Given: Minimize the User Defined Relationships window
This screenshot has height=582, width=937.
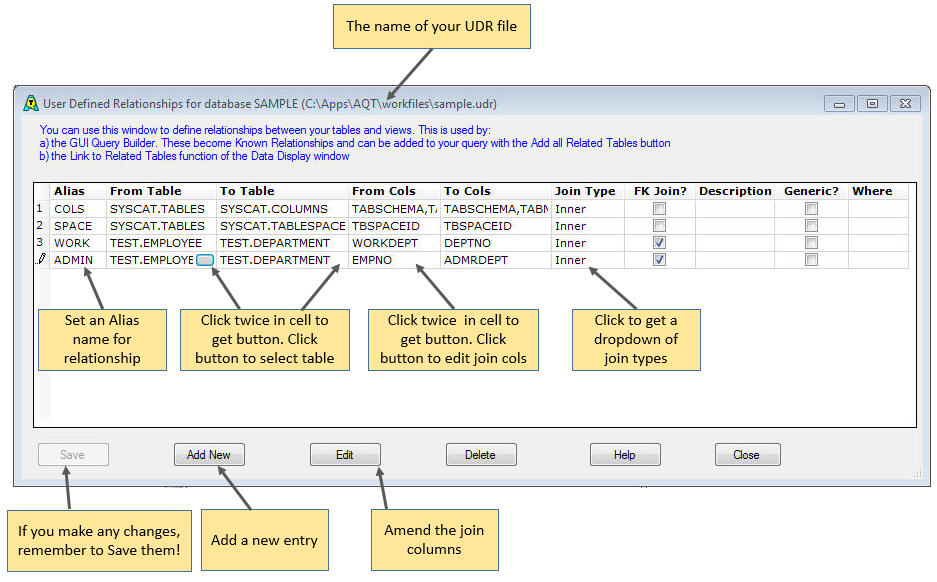Looking at the screenshot, I should [x=839, y=104].
